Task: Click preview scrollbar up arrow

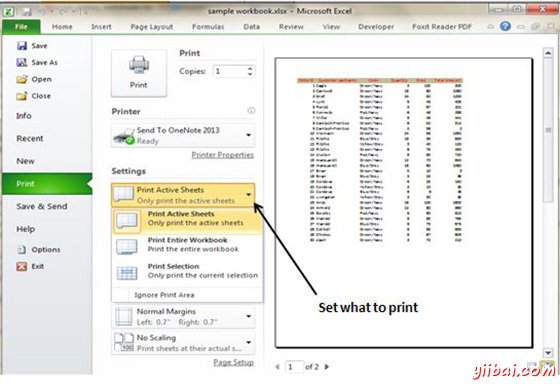Action: click(x=548, y=53)
